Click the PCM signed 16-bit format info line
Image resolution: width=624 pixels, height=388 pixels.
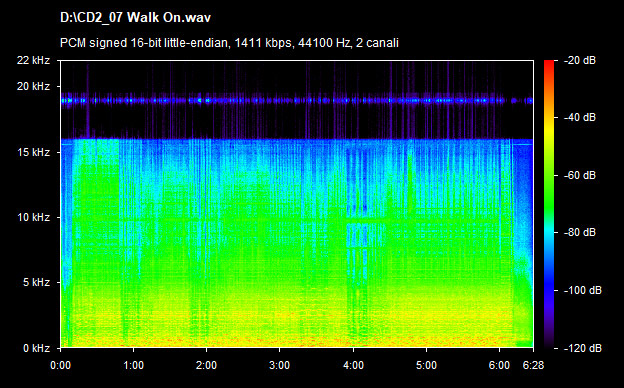tap(229, 43)
